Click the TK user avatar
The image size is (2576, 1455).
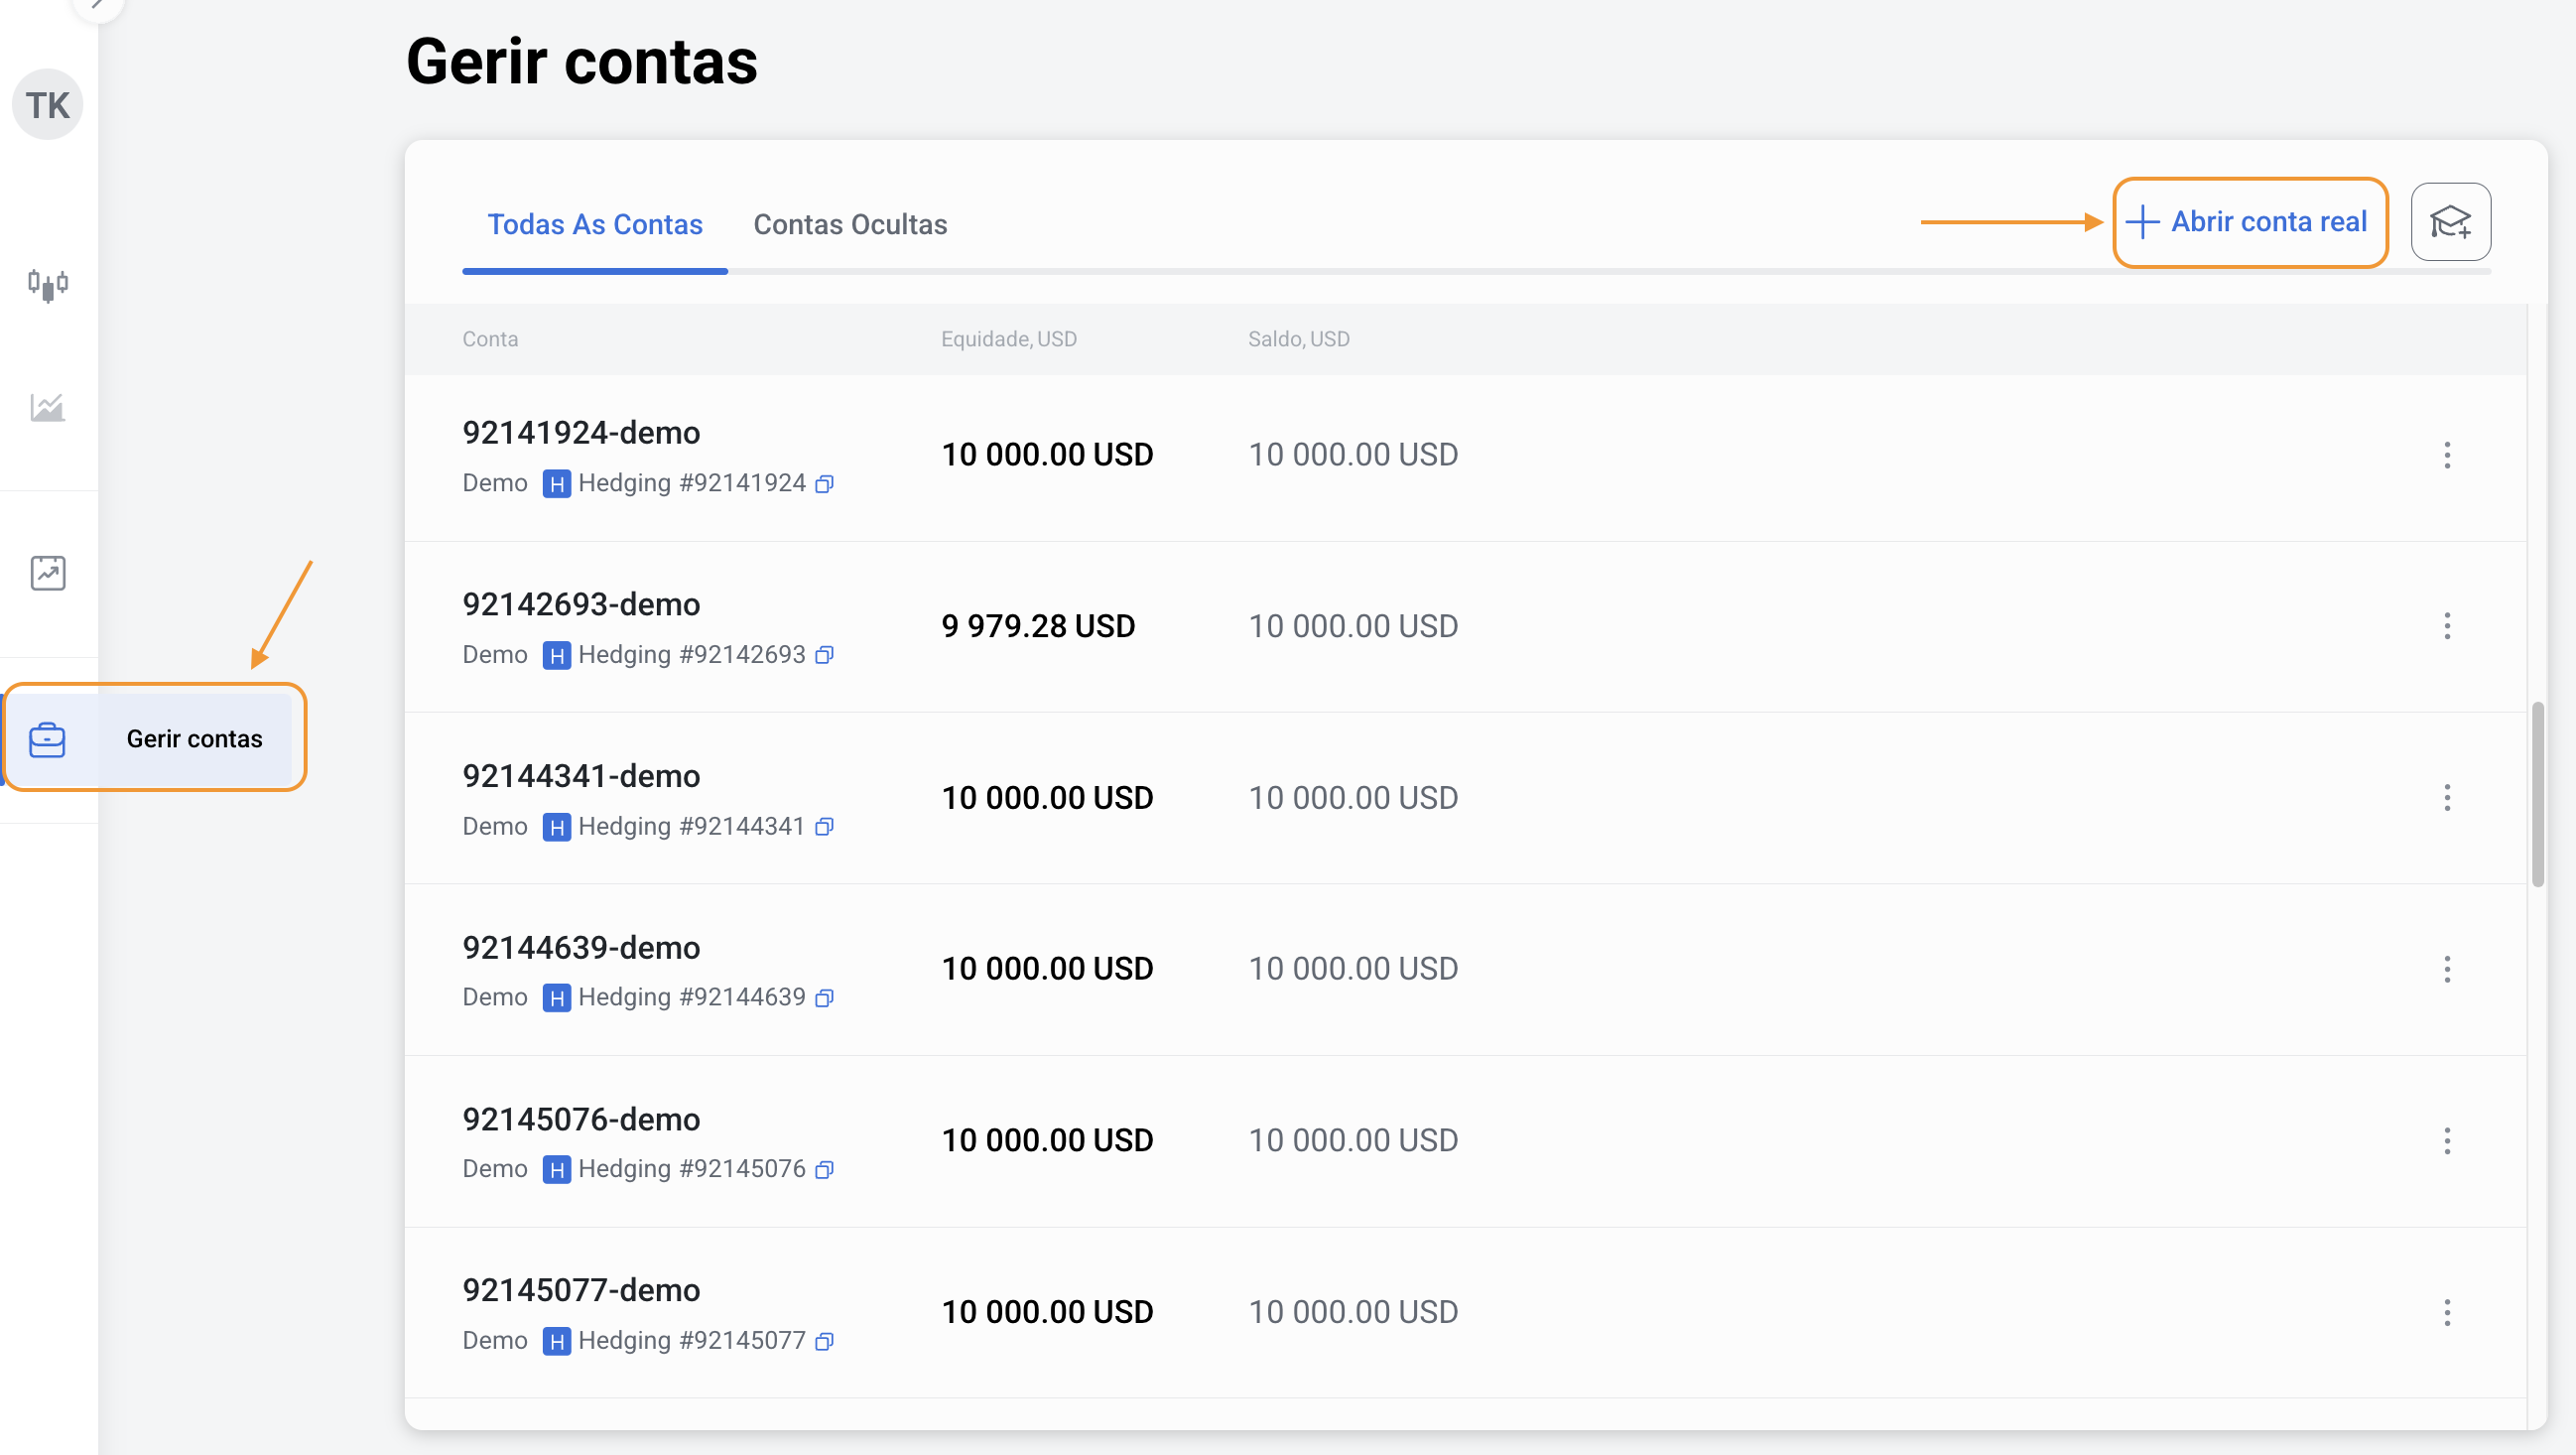(x=47, y=105)
